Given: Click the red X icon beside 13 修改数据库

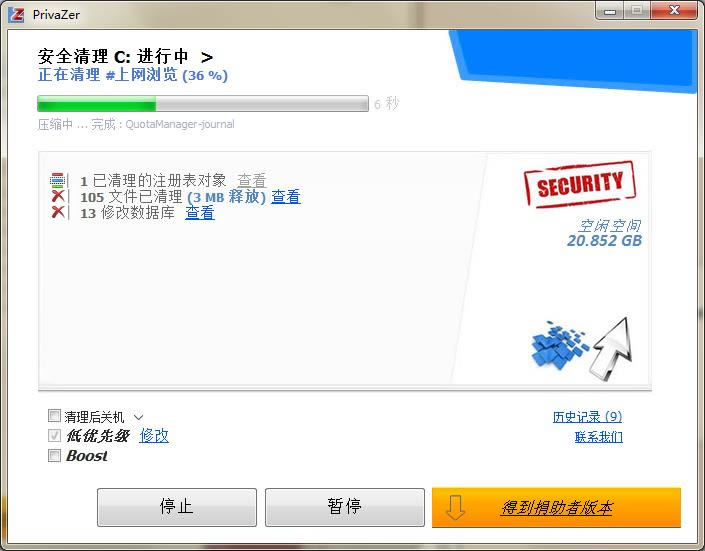Looking at the screenshot, I should (x=58, y=212).
